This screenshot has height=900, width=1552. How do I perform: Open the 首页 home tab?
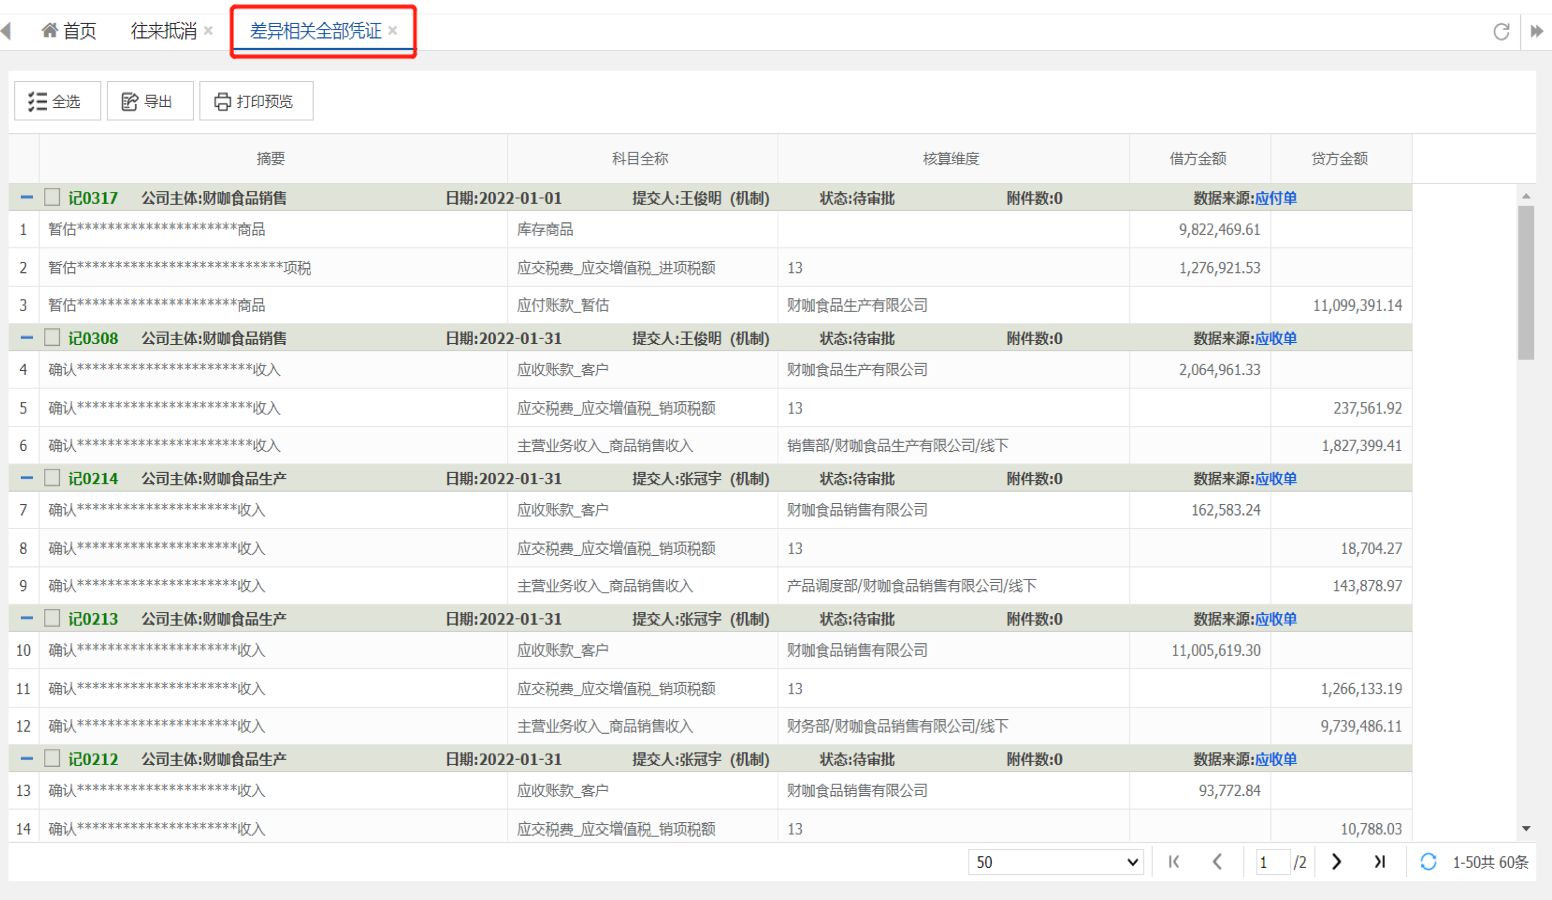click(x=69, y=31)
